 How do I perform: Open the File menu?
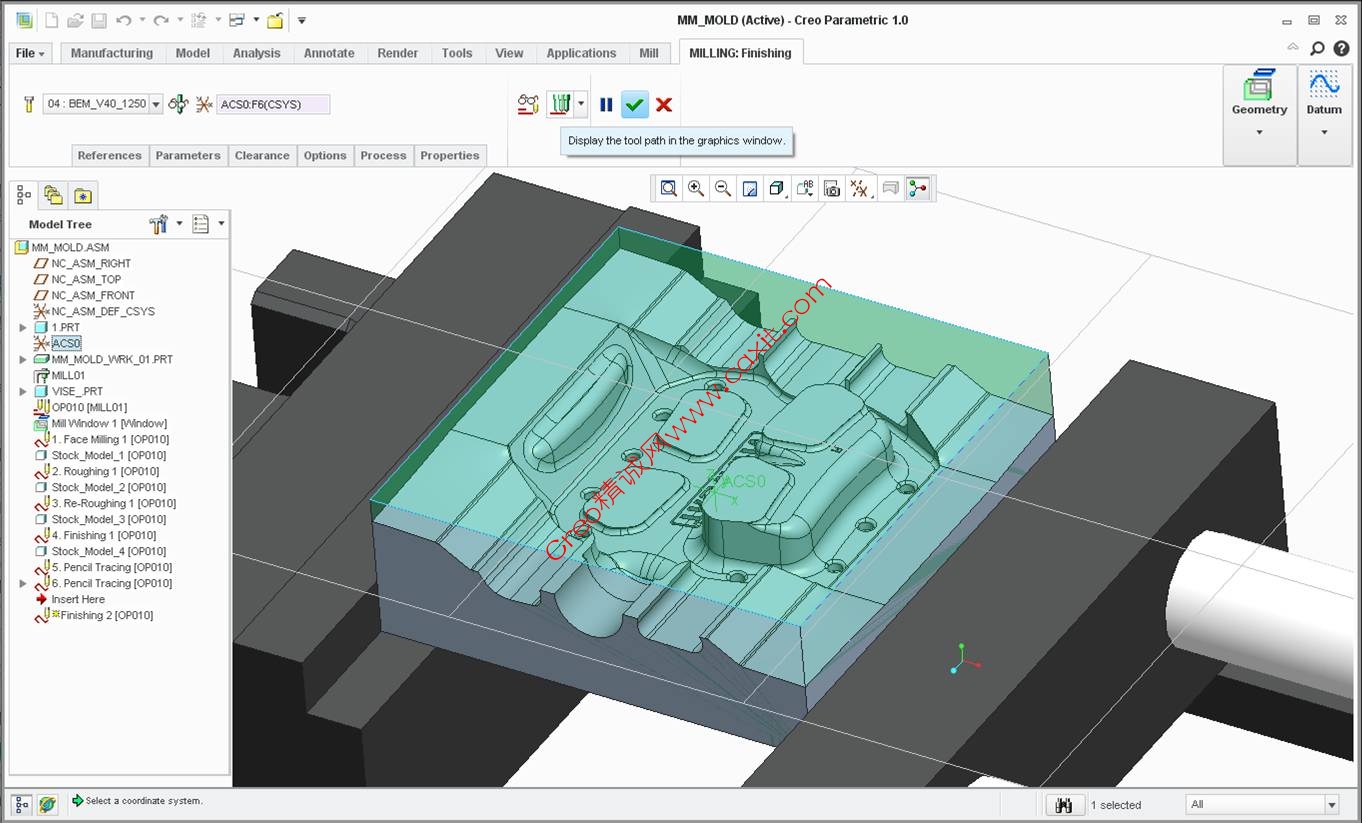pos(30,53)
